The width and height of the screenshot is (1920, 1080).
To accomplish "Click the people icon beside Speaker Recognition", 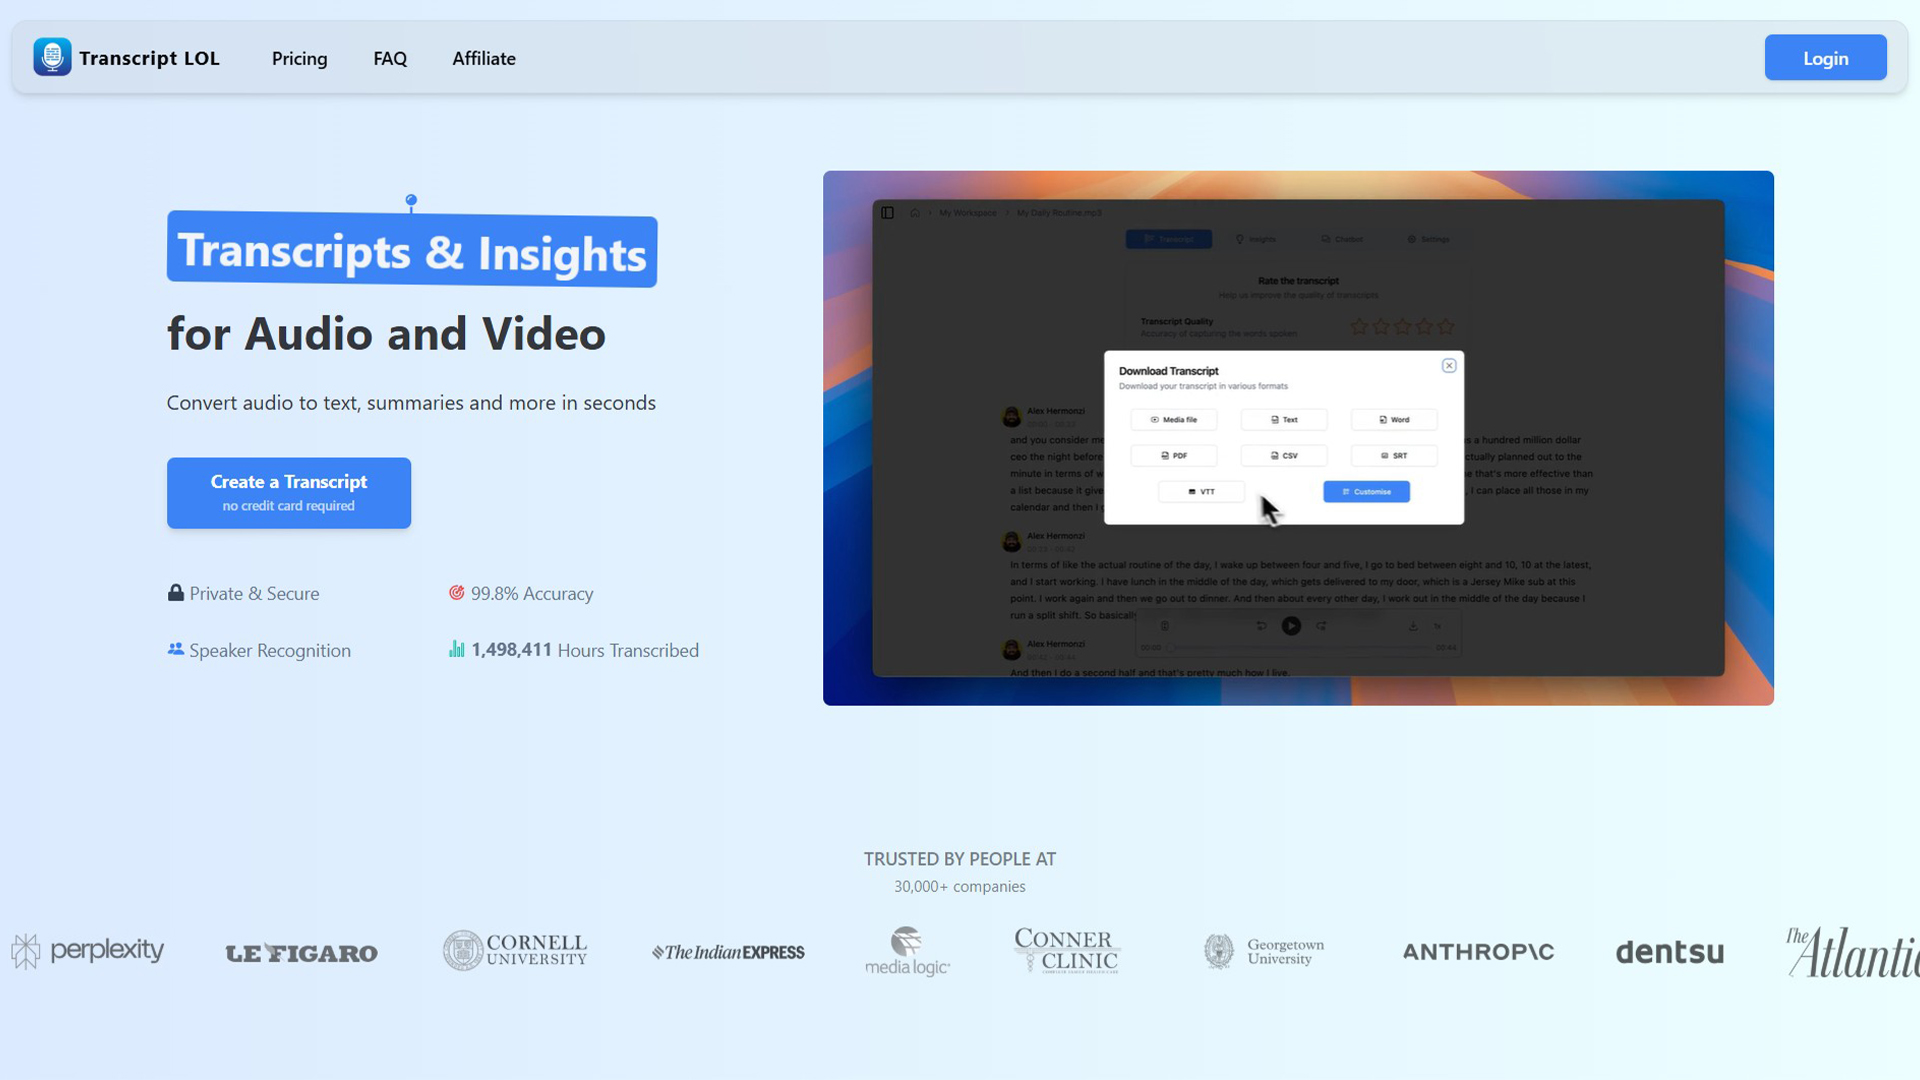I will (x=176, y=649).
